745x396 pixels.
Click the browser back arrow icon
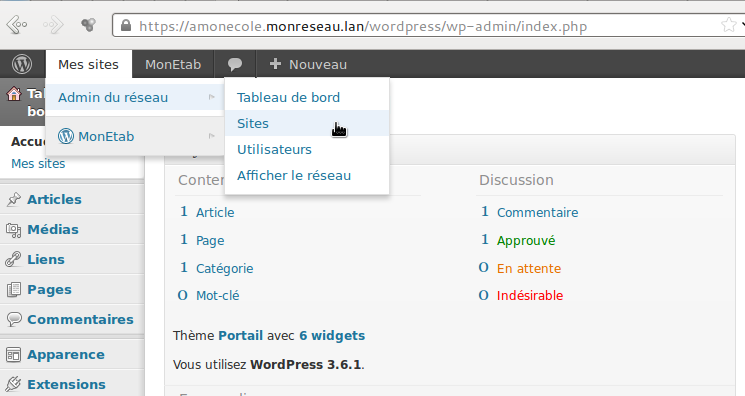(17, 25)
